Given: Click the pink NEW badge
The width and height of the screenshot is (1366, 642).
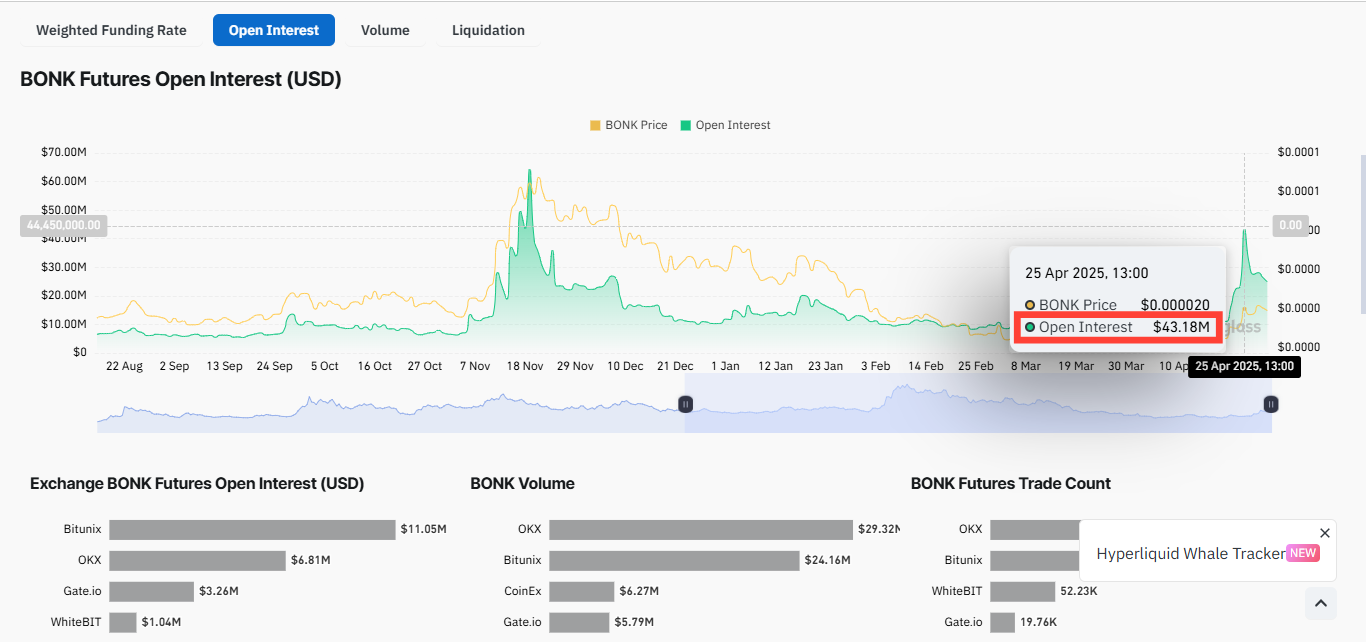Looking at the screenshot, I should point(1302,553).
